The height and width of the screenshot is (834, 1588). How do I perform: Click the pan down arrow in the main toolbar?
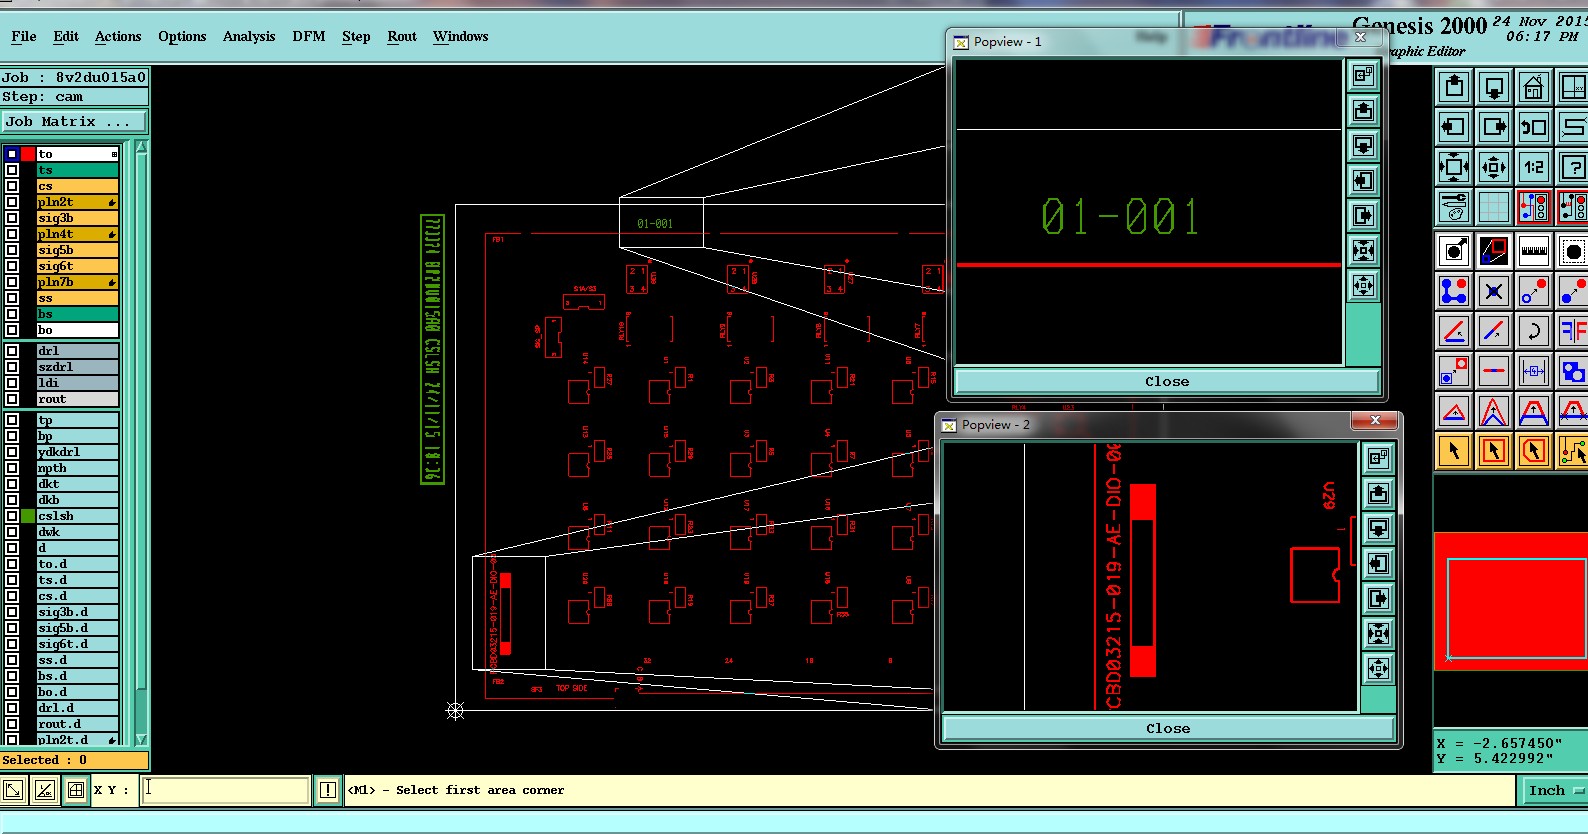(x=1493, y=88)
